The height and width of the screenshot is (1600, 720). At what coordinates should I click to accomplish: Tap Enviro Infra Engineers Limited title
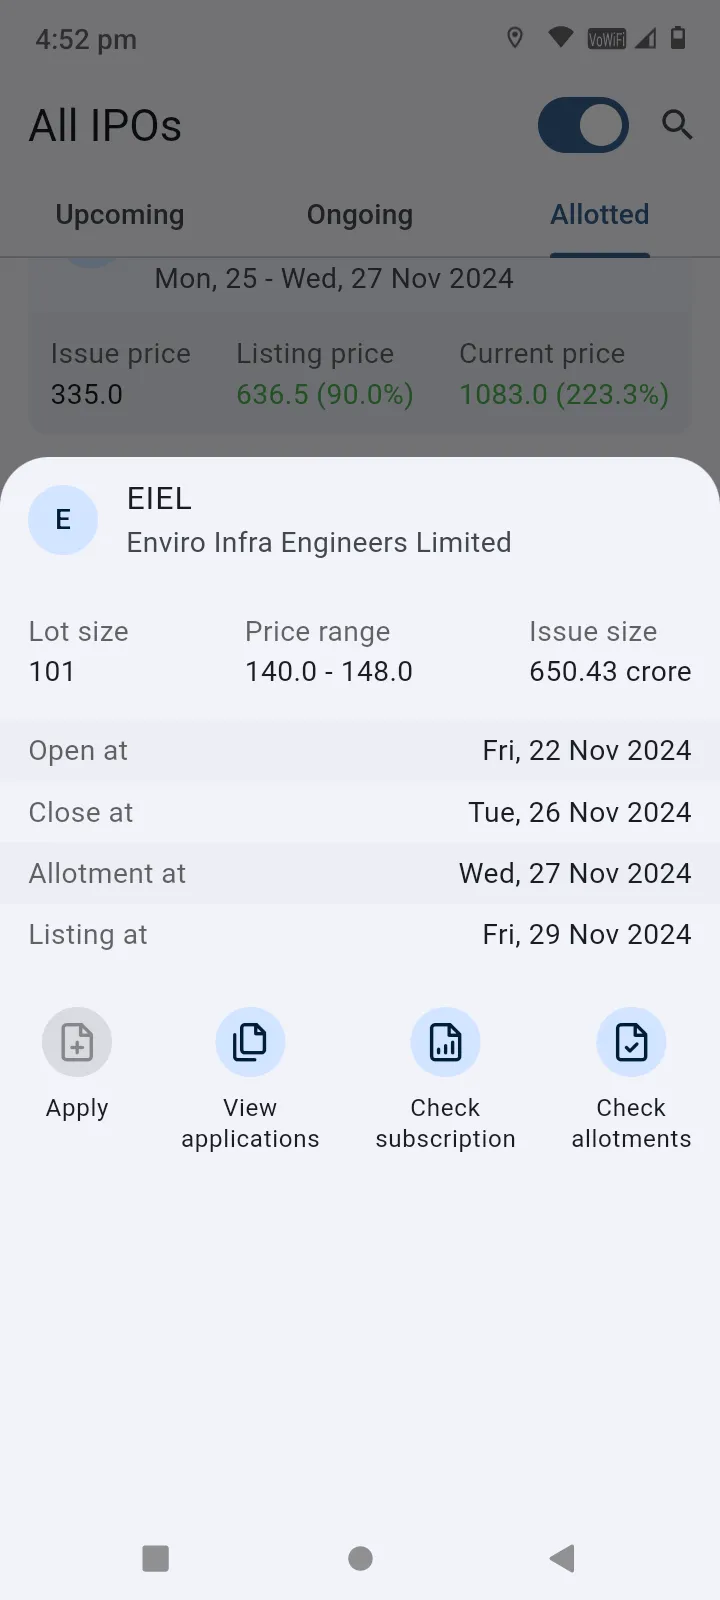[x=319, y=542]
